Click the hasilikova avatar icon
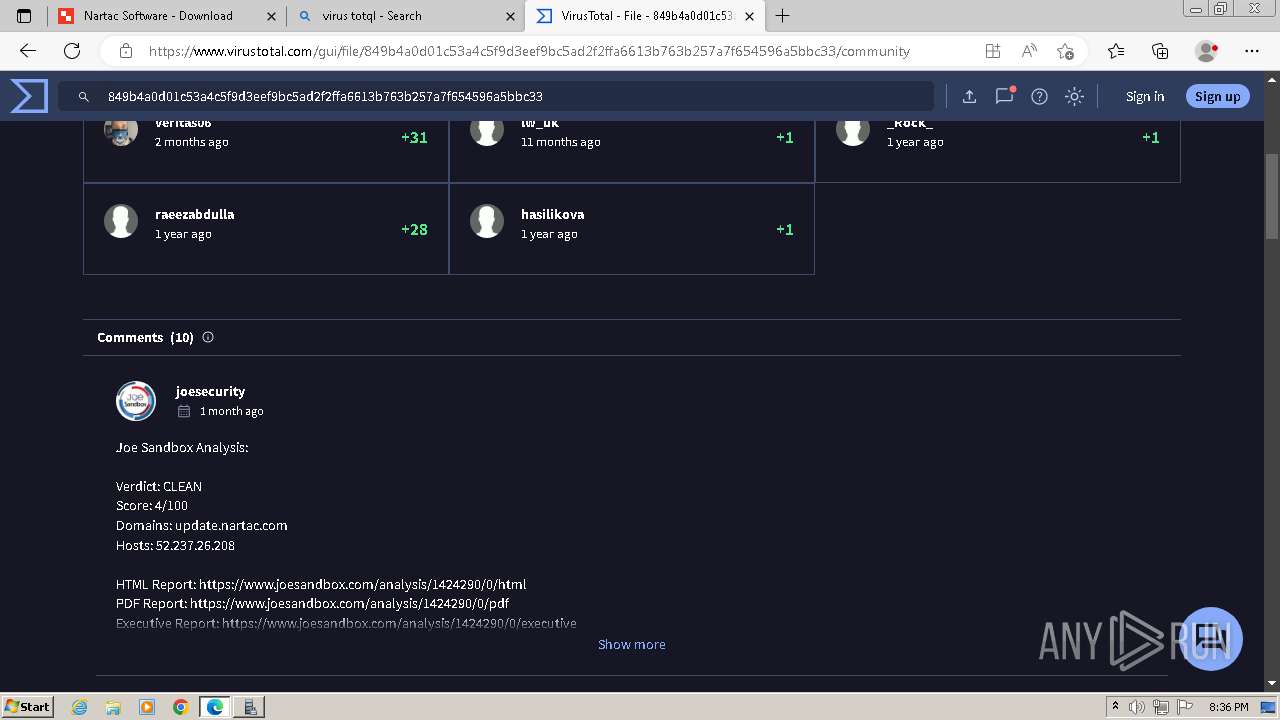 (x=487, y=221)
